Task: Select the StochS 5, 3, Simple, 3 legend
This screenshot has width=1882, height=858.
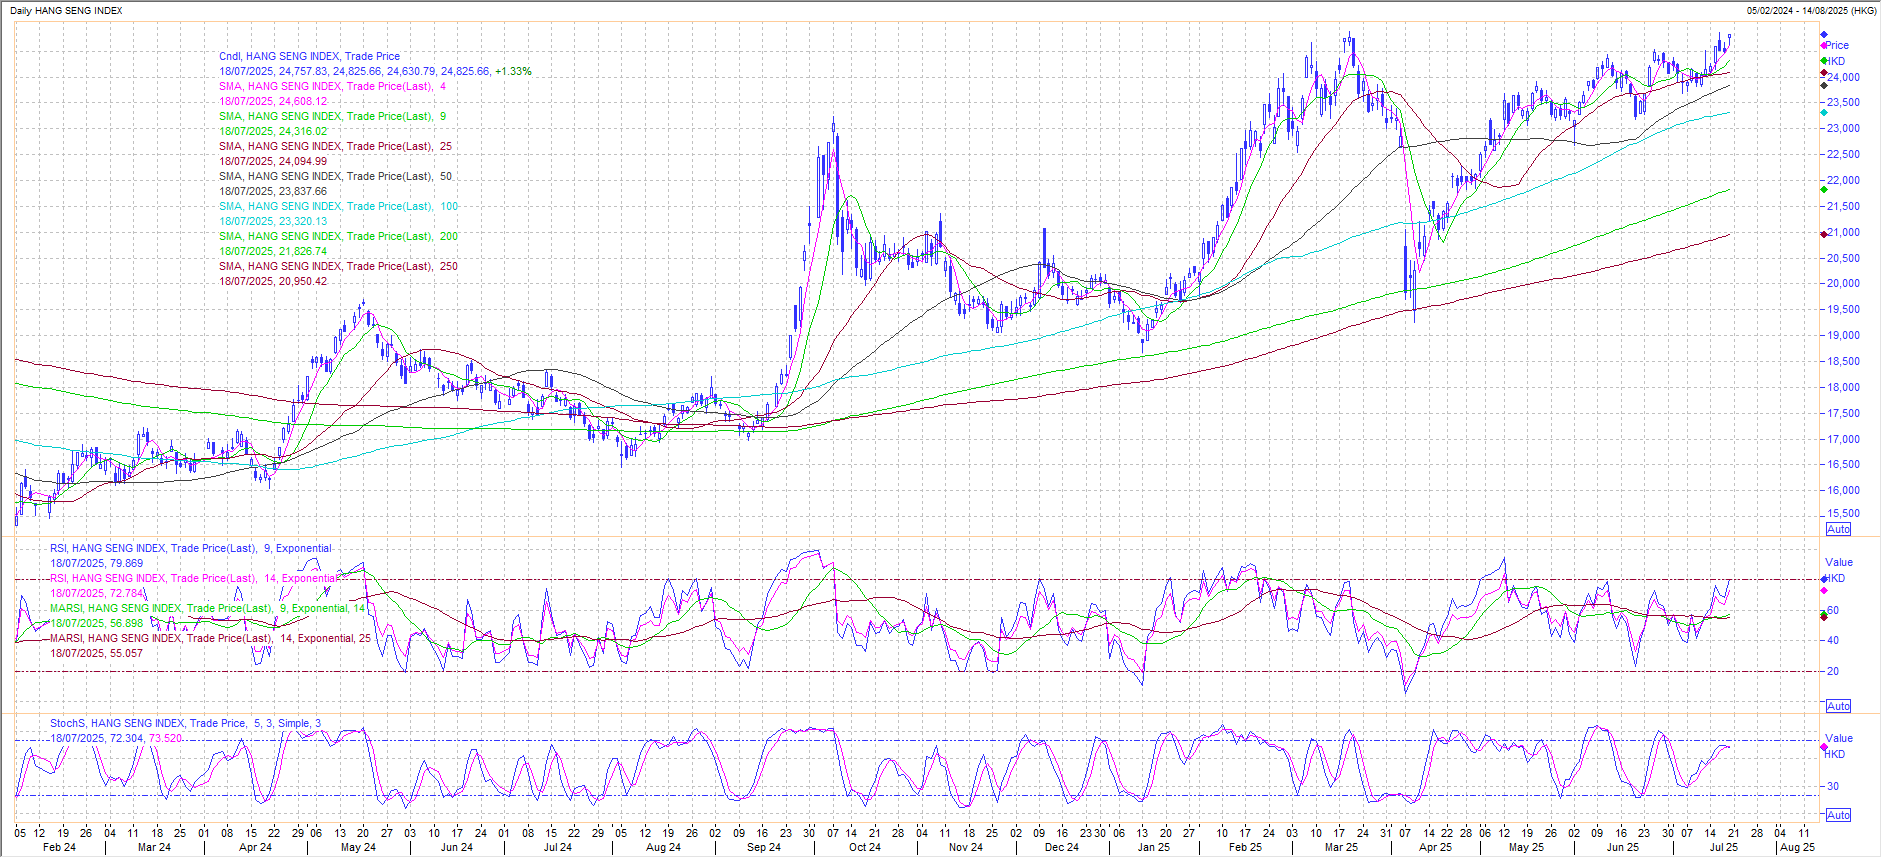Action: point(186,723)
